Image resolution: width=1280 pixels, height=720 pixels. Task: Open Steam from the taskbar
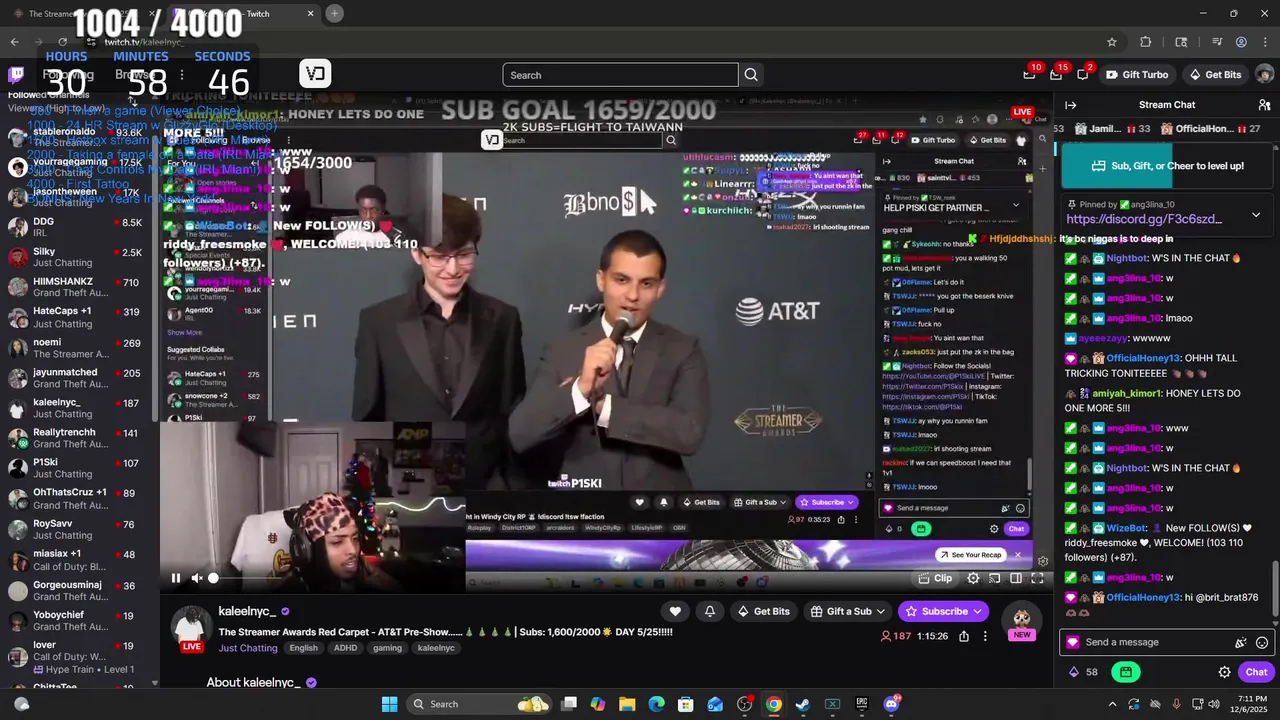click(x=802, y=704)
